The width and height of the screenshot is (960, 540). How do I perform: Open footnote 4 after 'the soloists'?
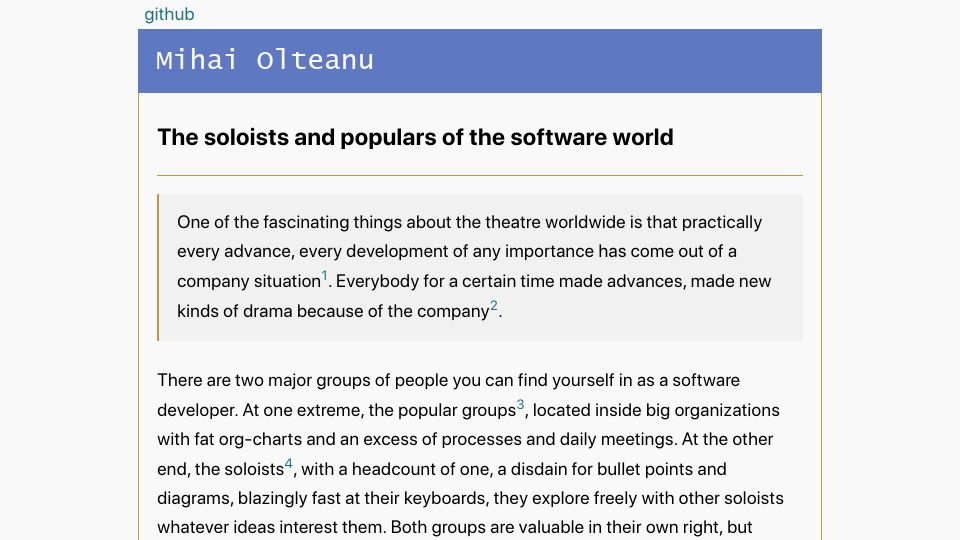click(x=288, y=463)
